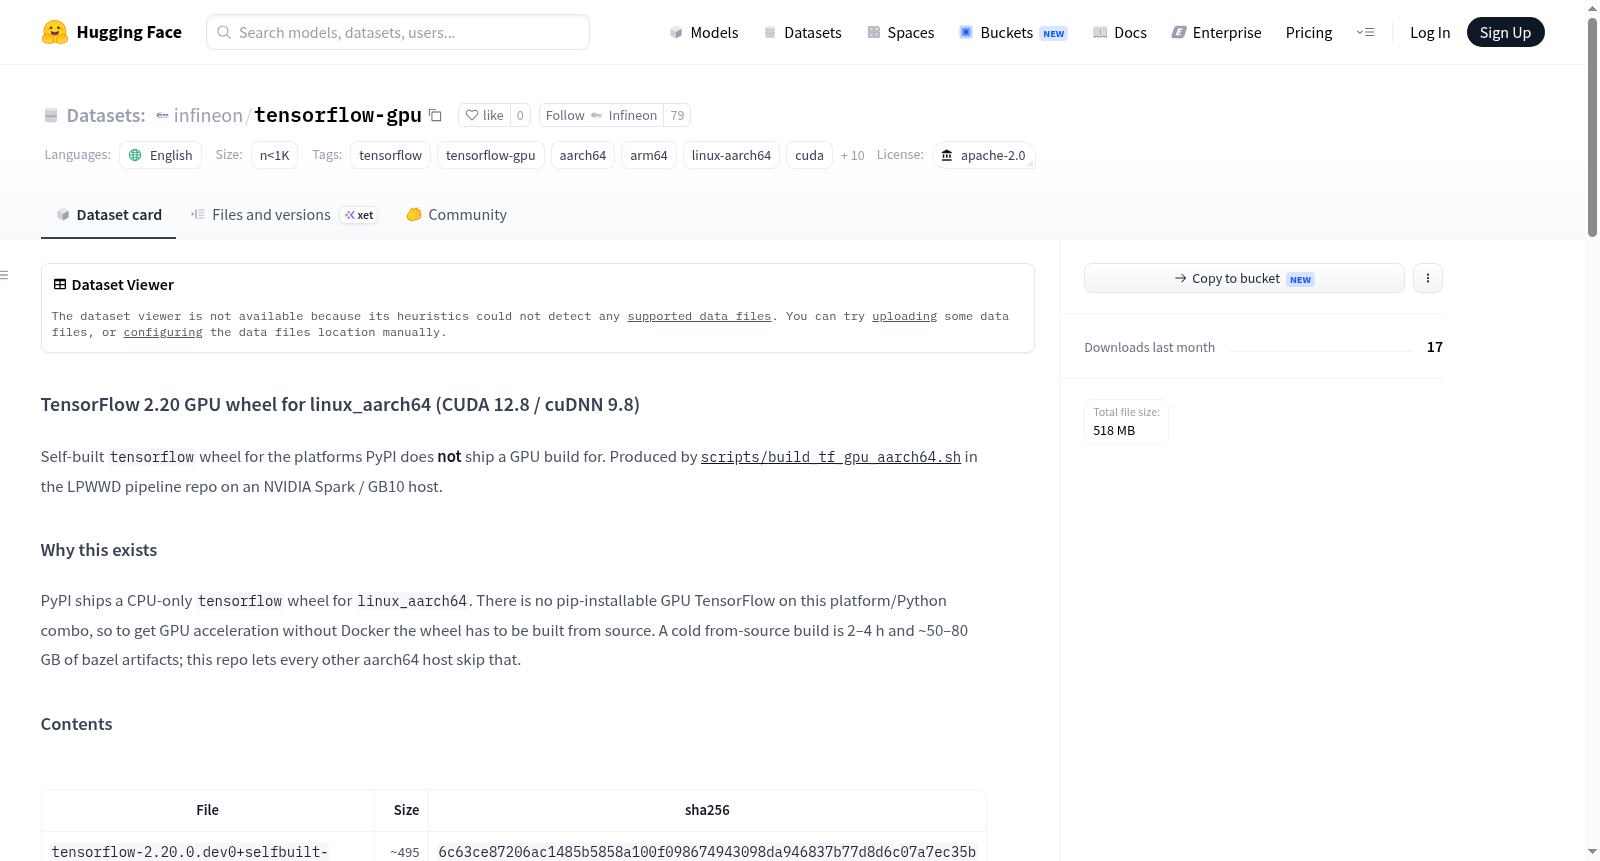The width and height of the screenshot is (1600, 861).
Task: Select the aarch64 tag
Action: [583, 155]
